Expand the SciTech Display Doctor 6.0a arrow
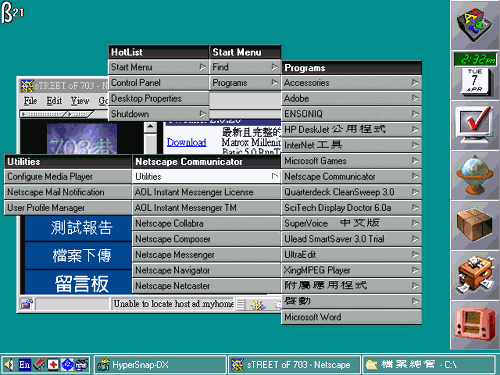The image size is (500, 375). (x=415, y=208)
